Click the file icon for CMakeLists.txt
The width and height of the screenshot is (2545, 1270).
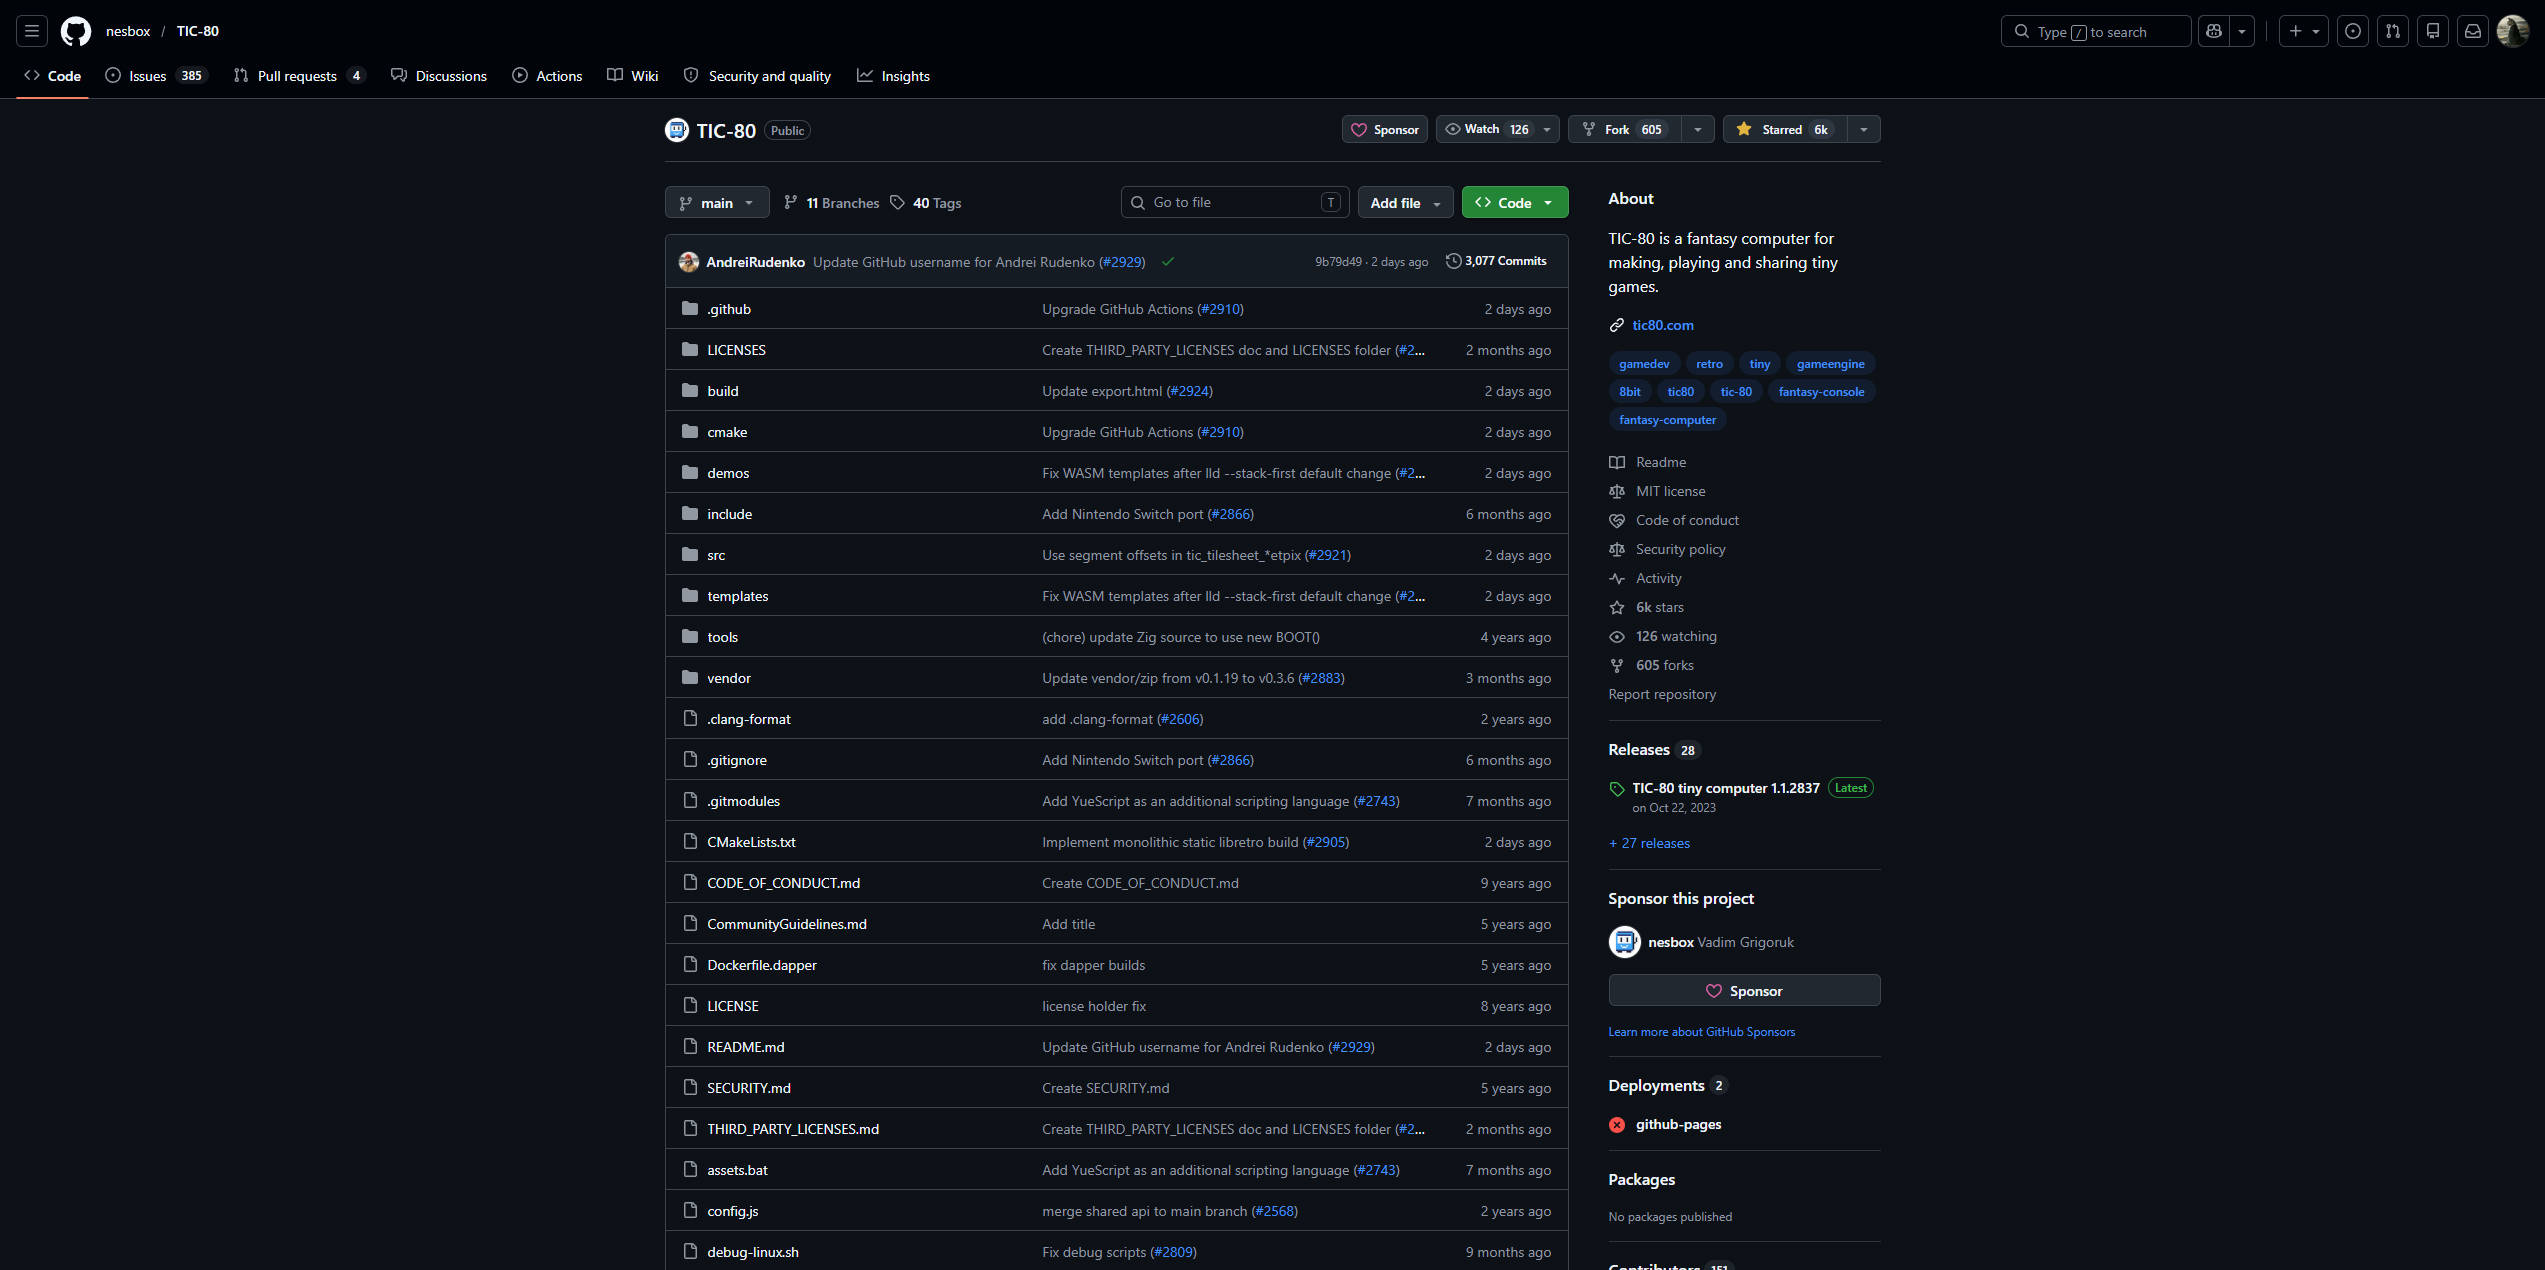[690, 842]
